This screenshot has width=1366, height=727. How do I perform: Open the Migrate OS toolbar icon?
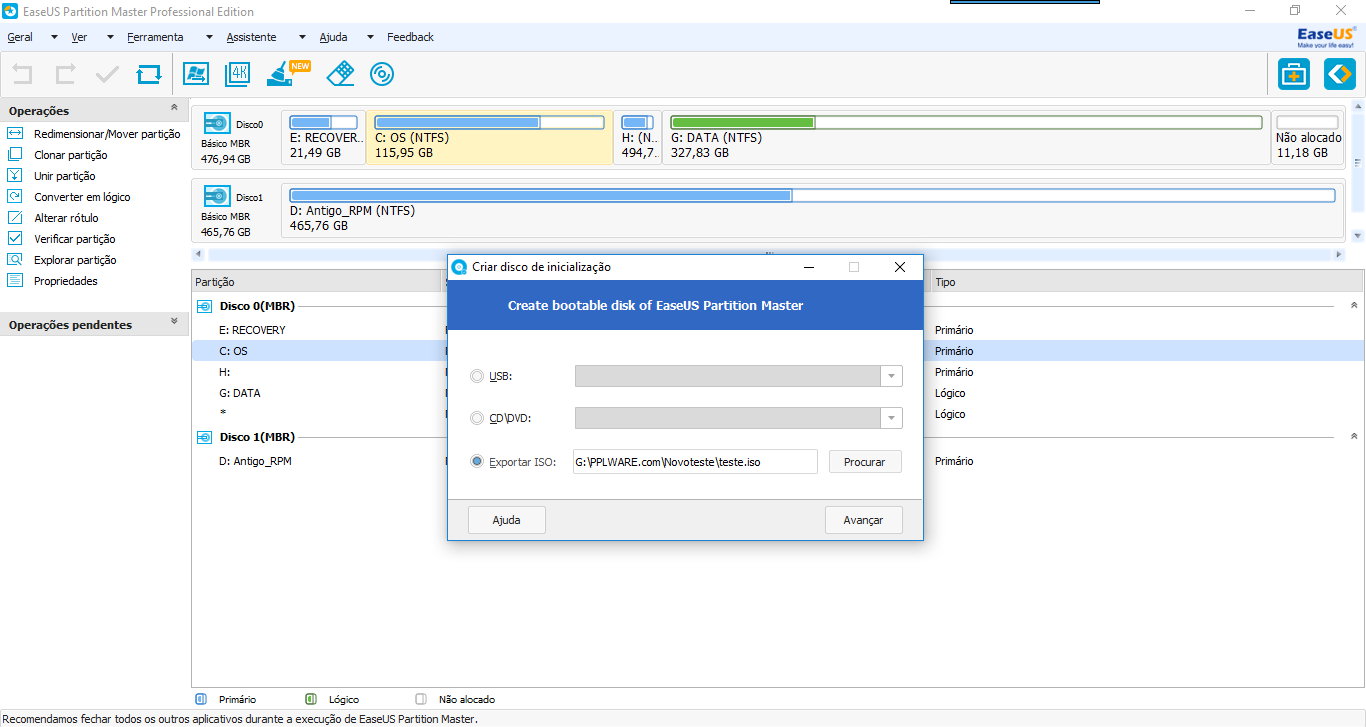[x=196, y=74]
